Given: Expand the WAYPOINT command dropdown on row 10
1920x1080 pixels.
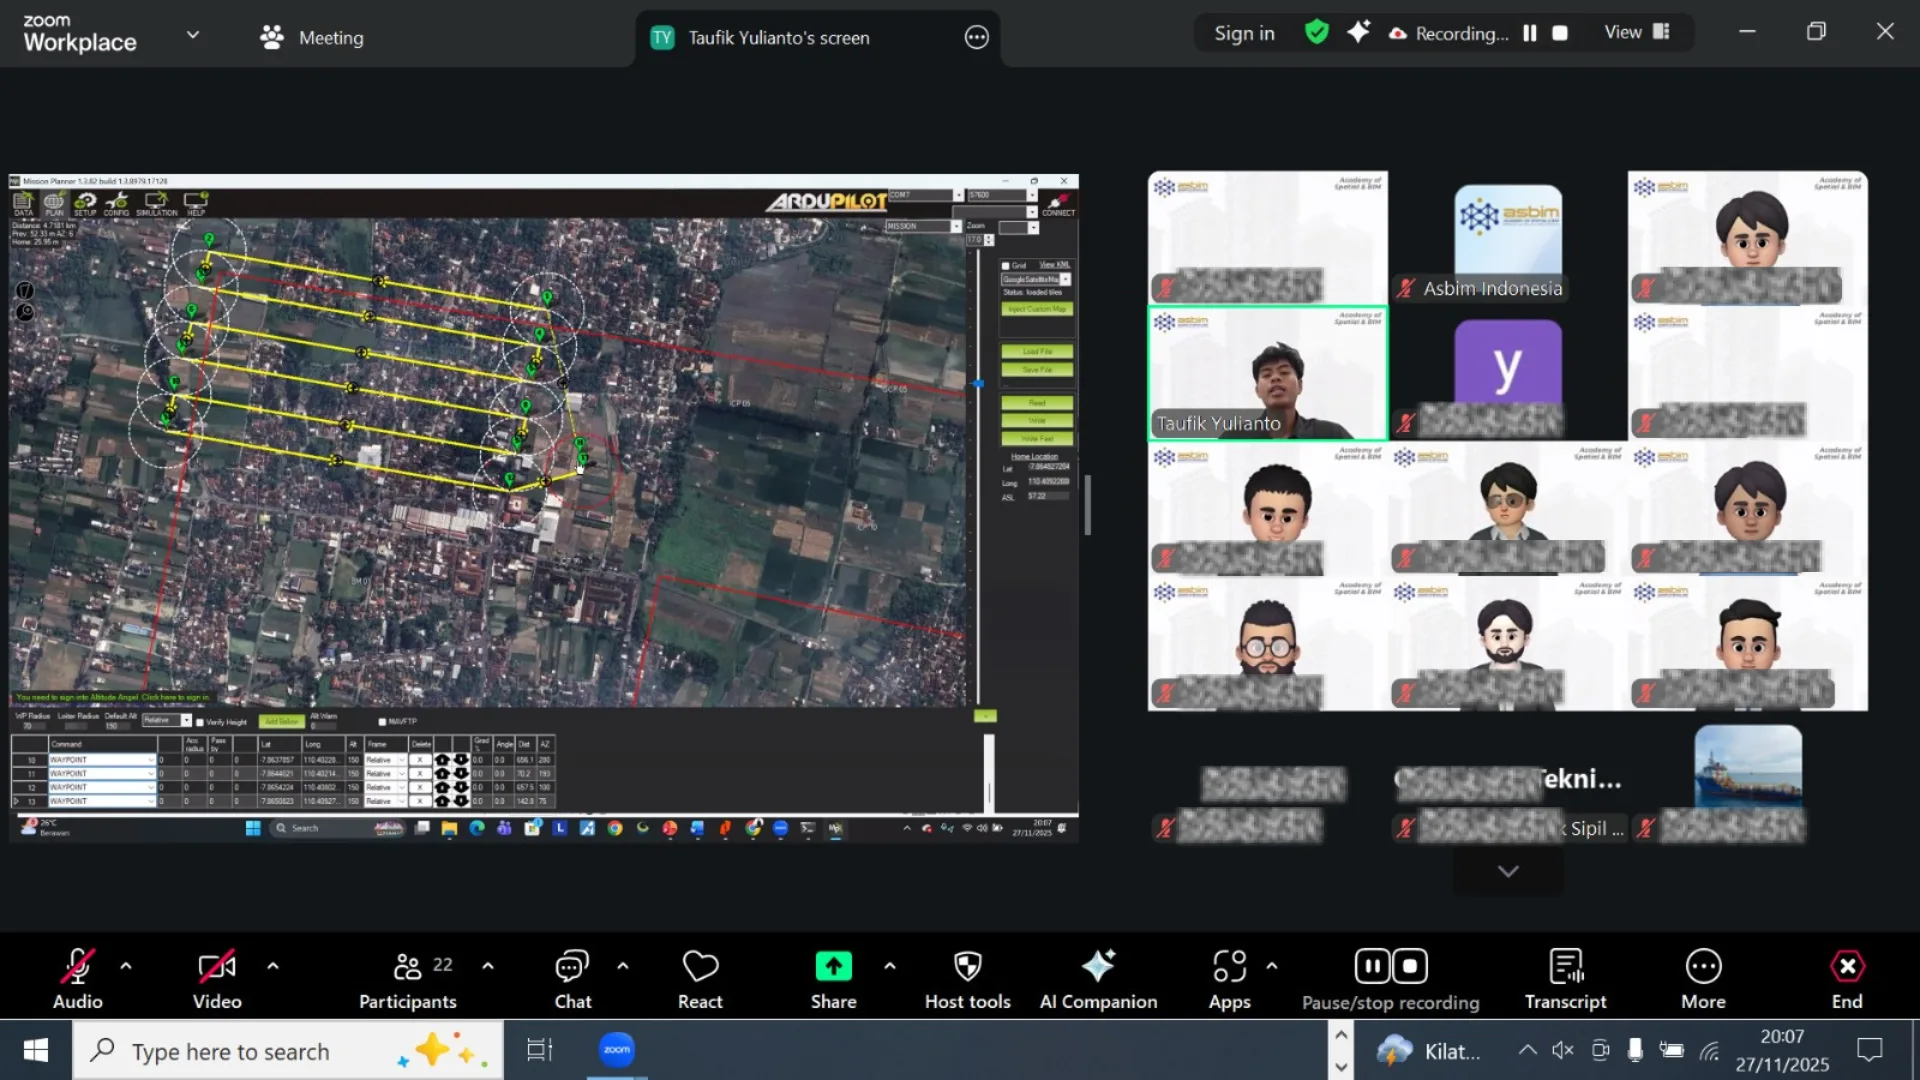Looking at the screenshot, I should (151, 760).
